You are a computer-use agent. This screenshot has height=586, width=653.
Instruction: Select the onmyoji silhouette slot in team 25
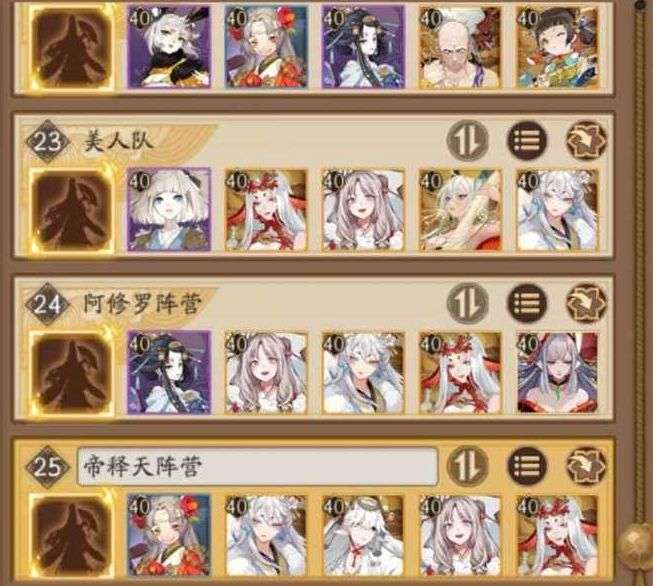pyautogui.click(x=73, y=536)
